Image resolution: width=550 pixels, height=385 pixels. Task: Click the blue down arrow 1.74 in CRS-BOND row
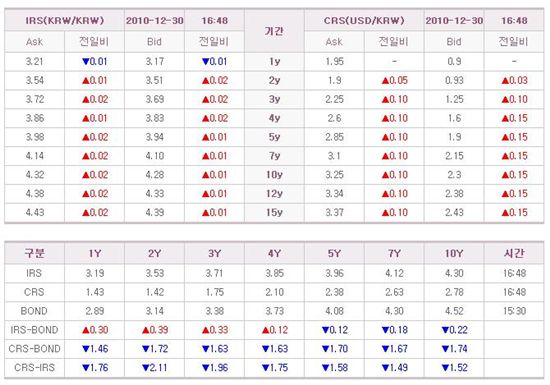[454, 349]
